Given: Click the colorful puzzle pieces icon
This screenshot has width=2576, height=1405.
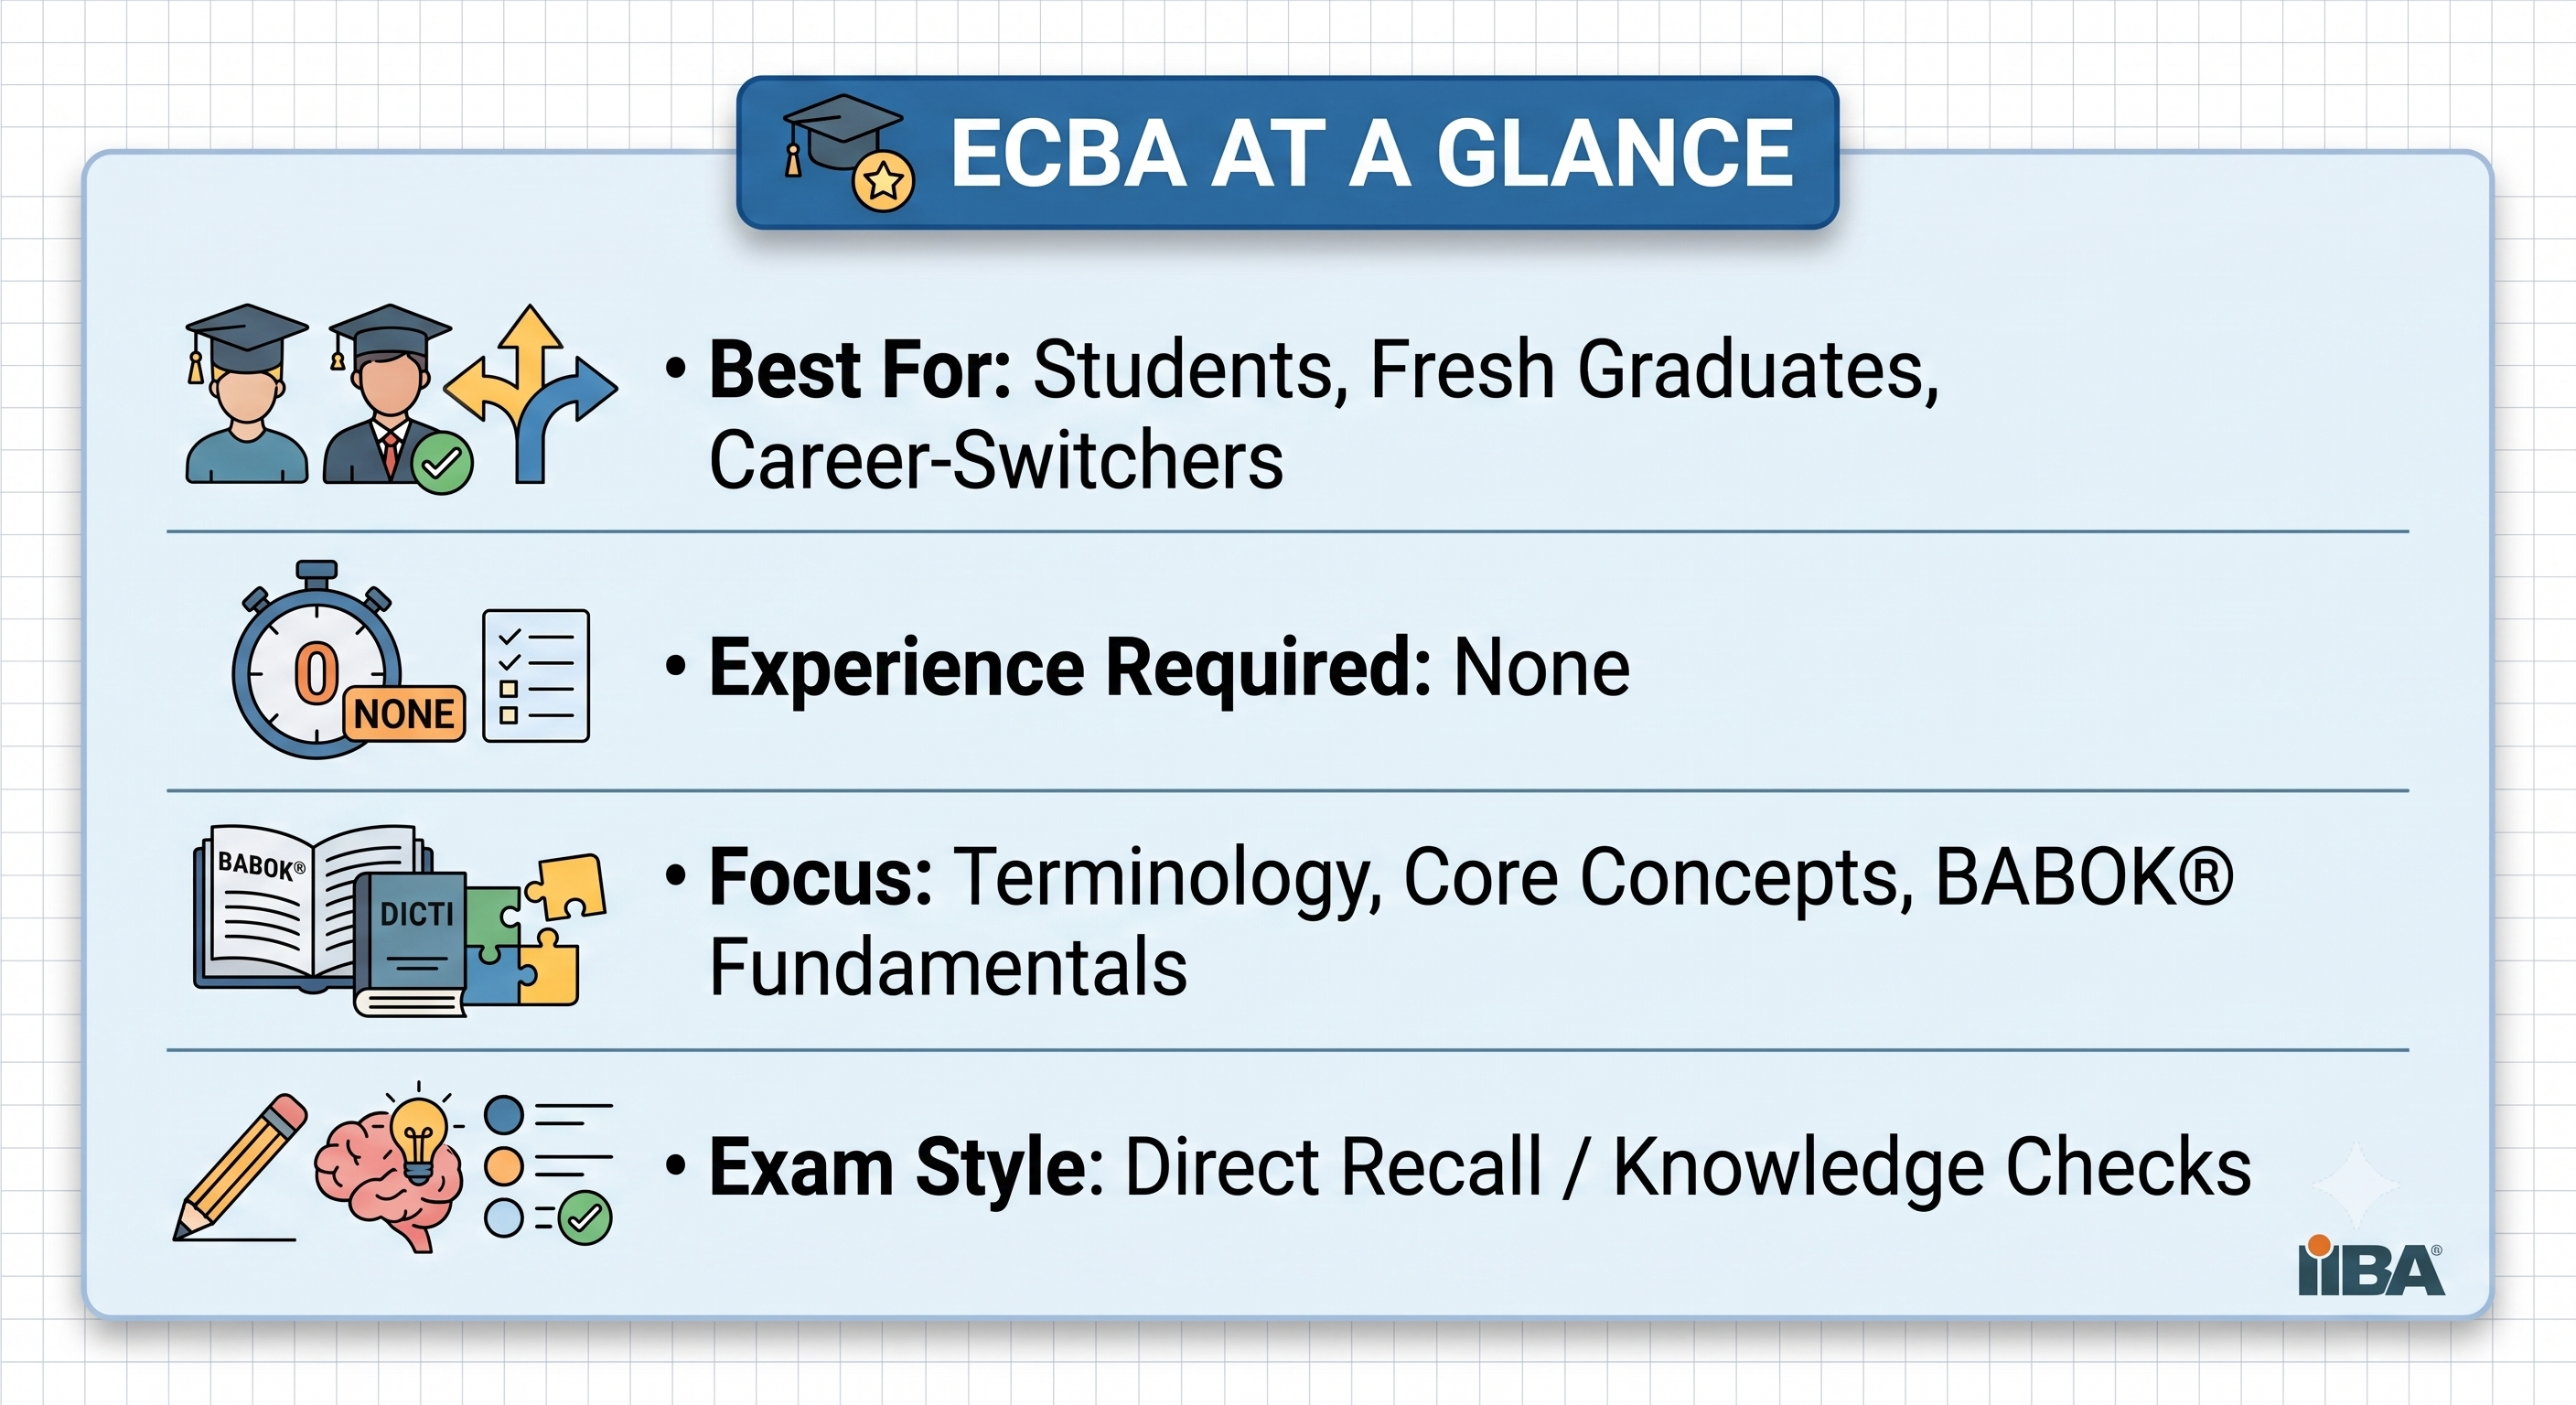Looking at the screenshot, I should 536,930.
